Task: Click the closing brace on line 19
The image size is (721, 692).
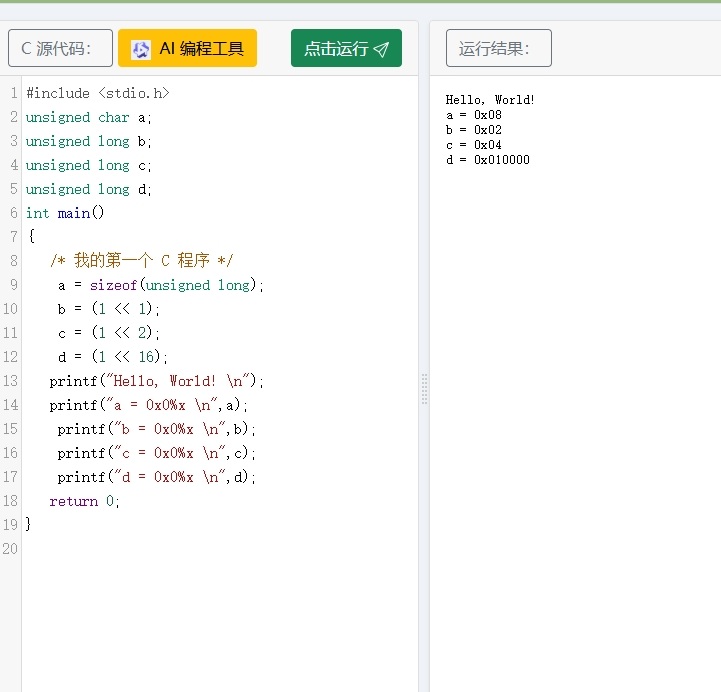Action: (x=29, y=524)
